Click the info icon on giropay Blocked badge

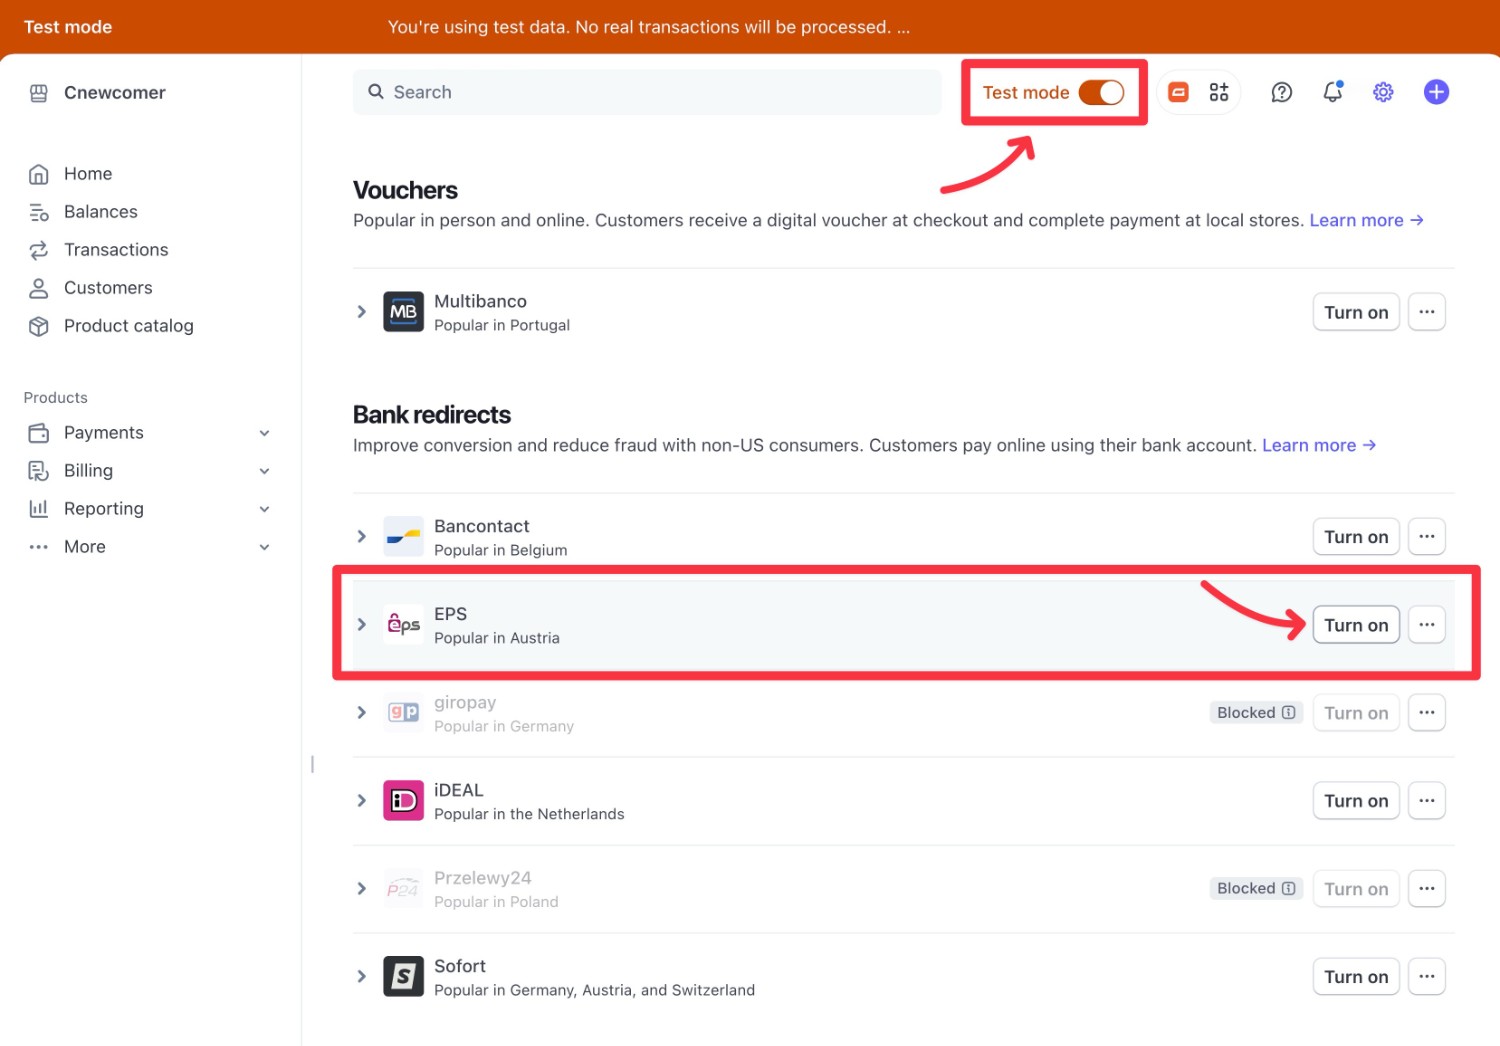click(x=1289, y=713)
